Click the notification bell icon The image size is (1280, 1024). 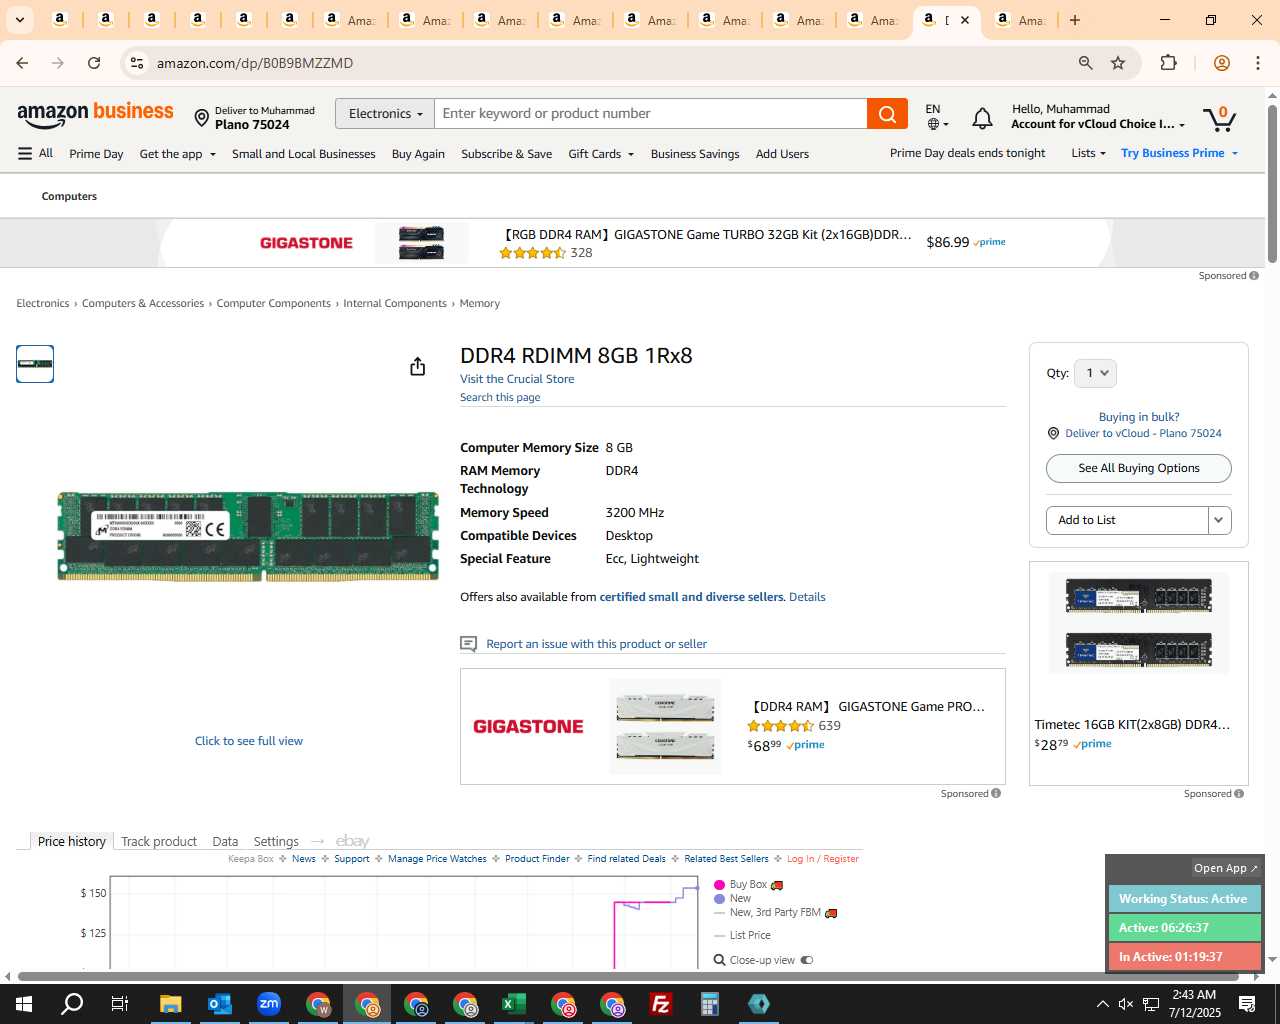pos(983,119)
